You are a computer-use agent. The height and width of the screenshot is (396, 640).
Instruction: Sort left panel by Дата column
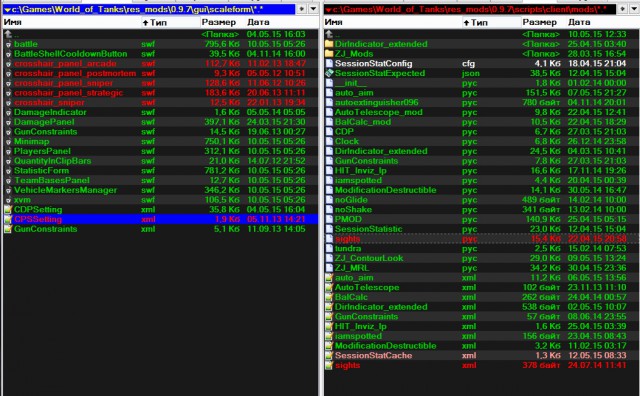[282, 22]
